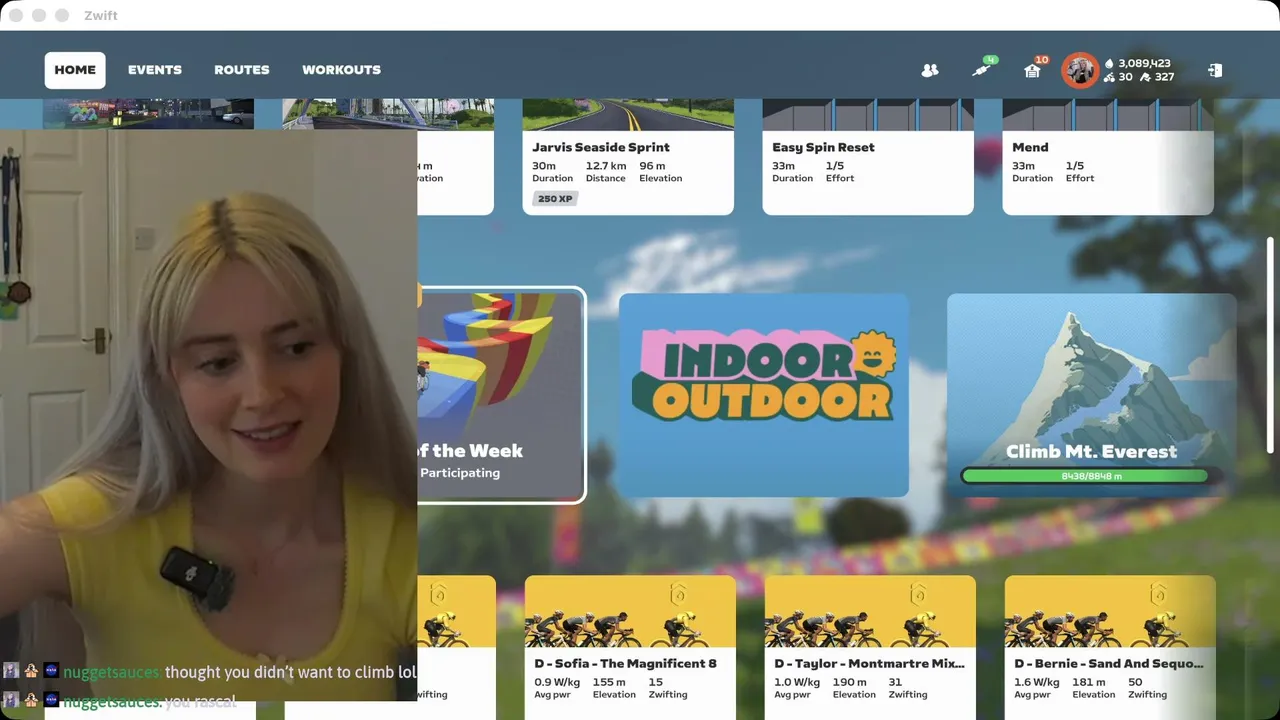
Task: Open the ROUTES tab
Action: 242,70
